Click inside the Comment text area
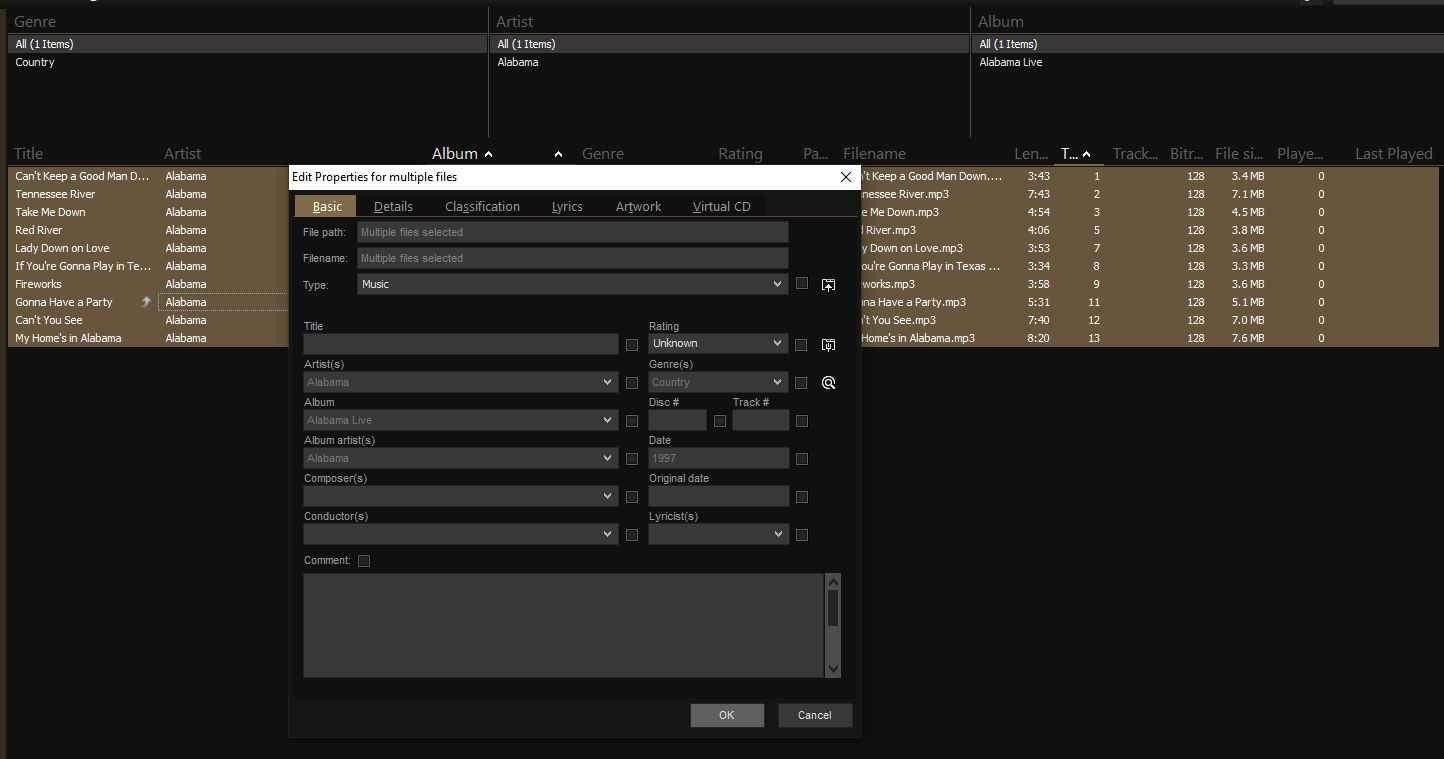 click(x=564, y=625)
